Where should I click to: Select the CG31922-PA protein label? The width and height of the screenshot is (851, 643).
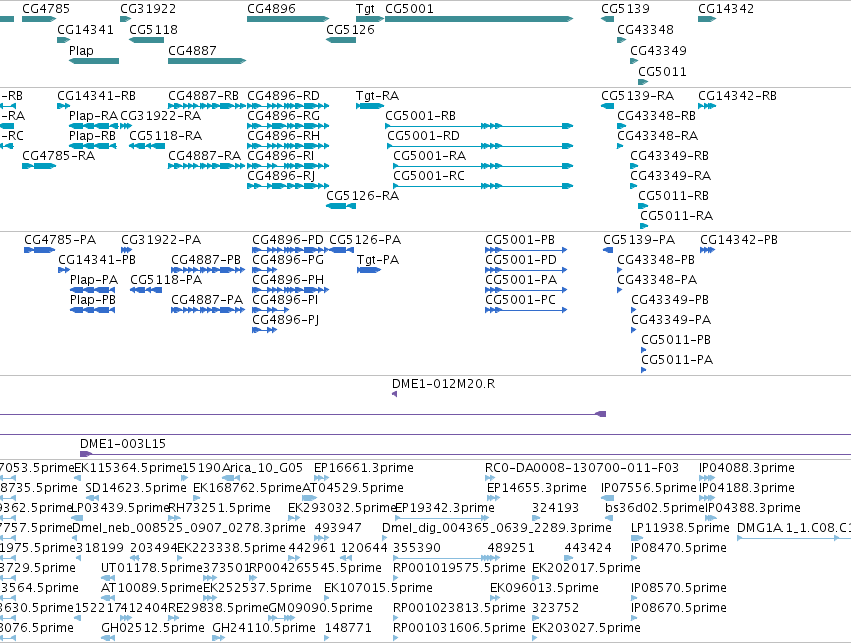tap(161, 240)
